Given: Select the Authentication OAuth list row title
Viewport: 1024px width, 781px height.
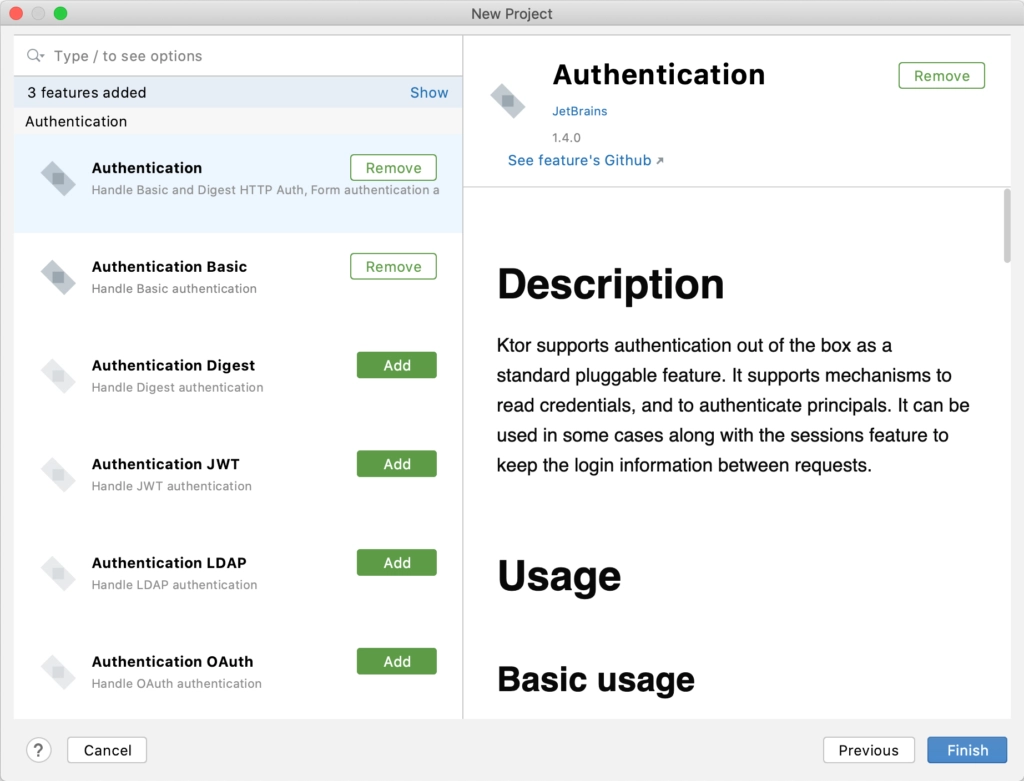Looking at the screenshot, I should coord(172,661).
